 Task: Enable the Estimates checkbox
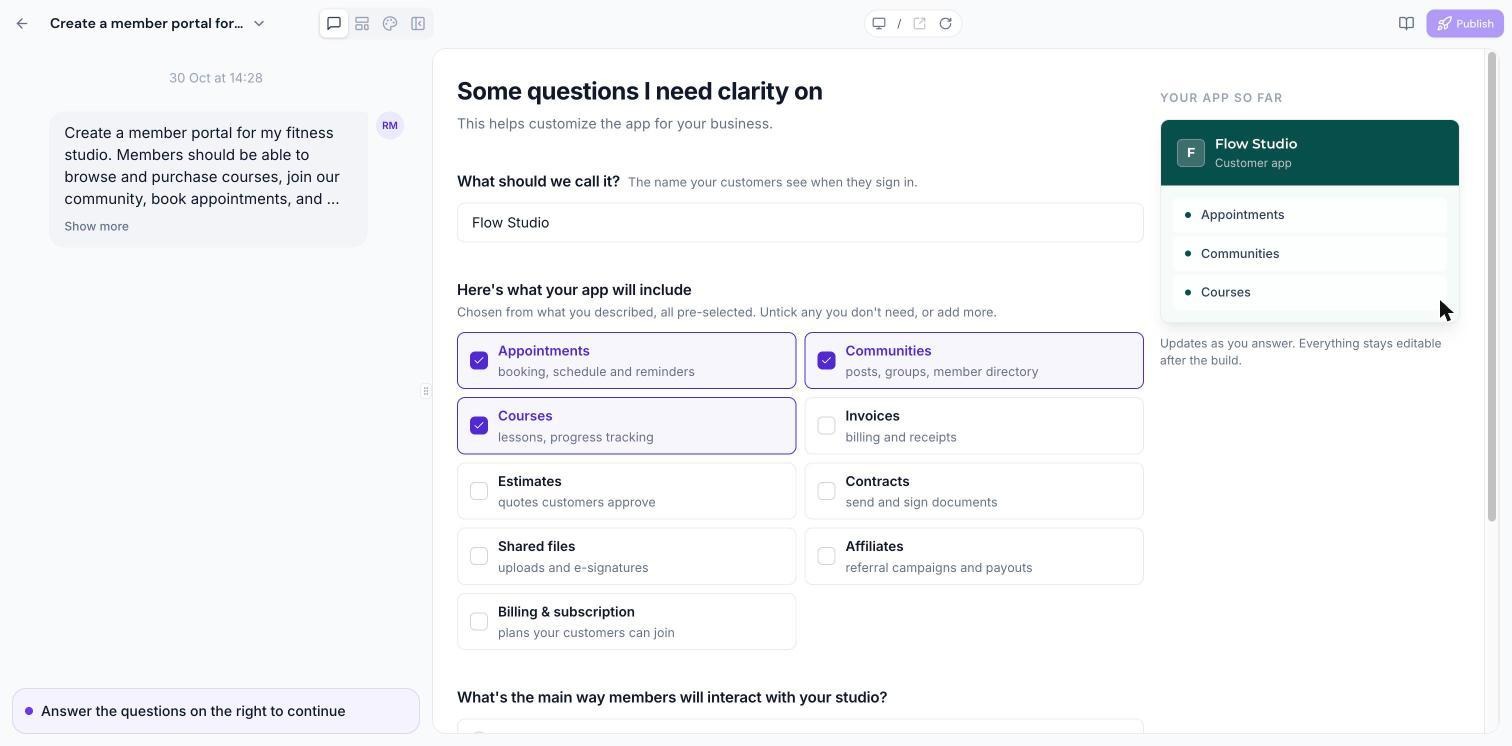click(479, 491)
